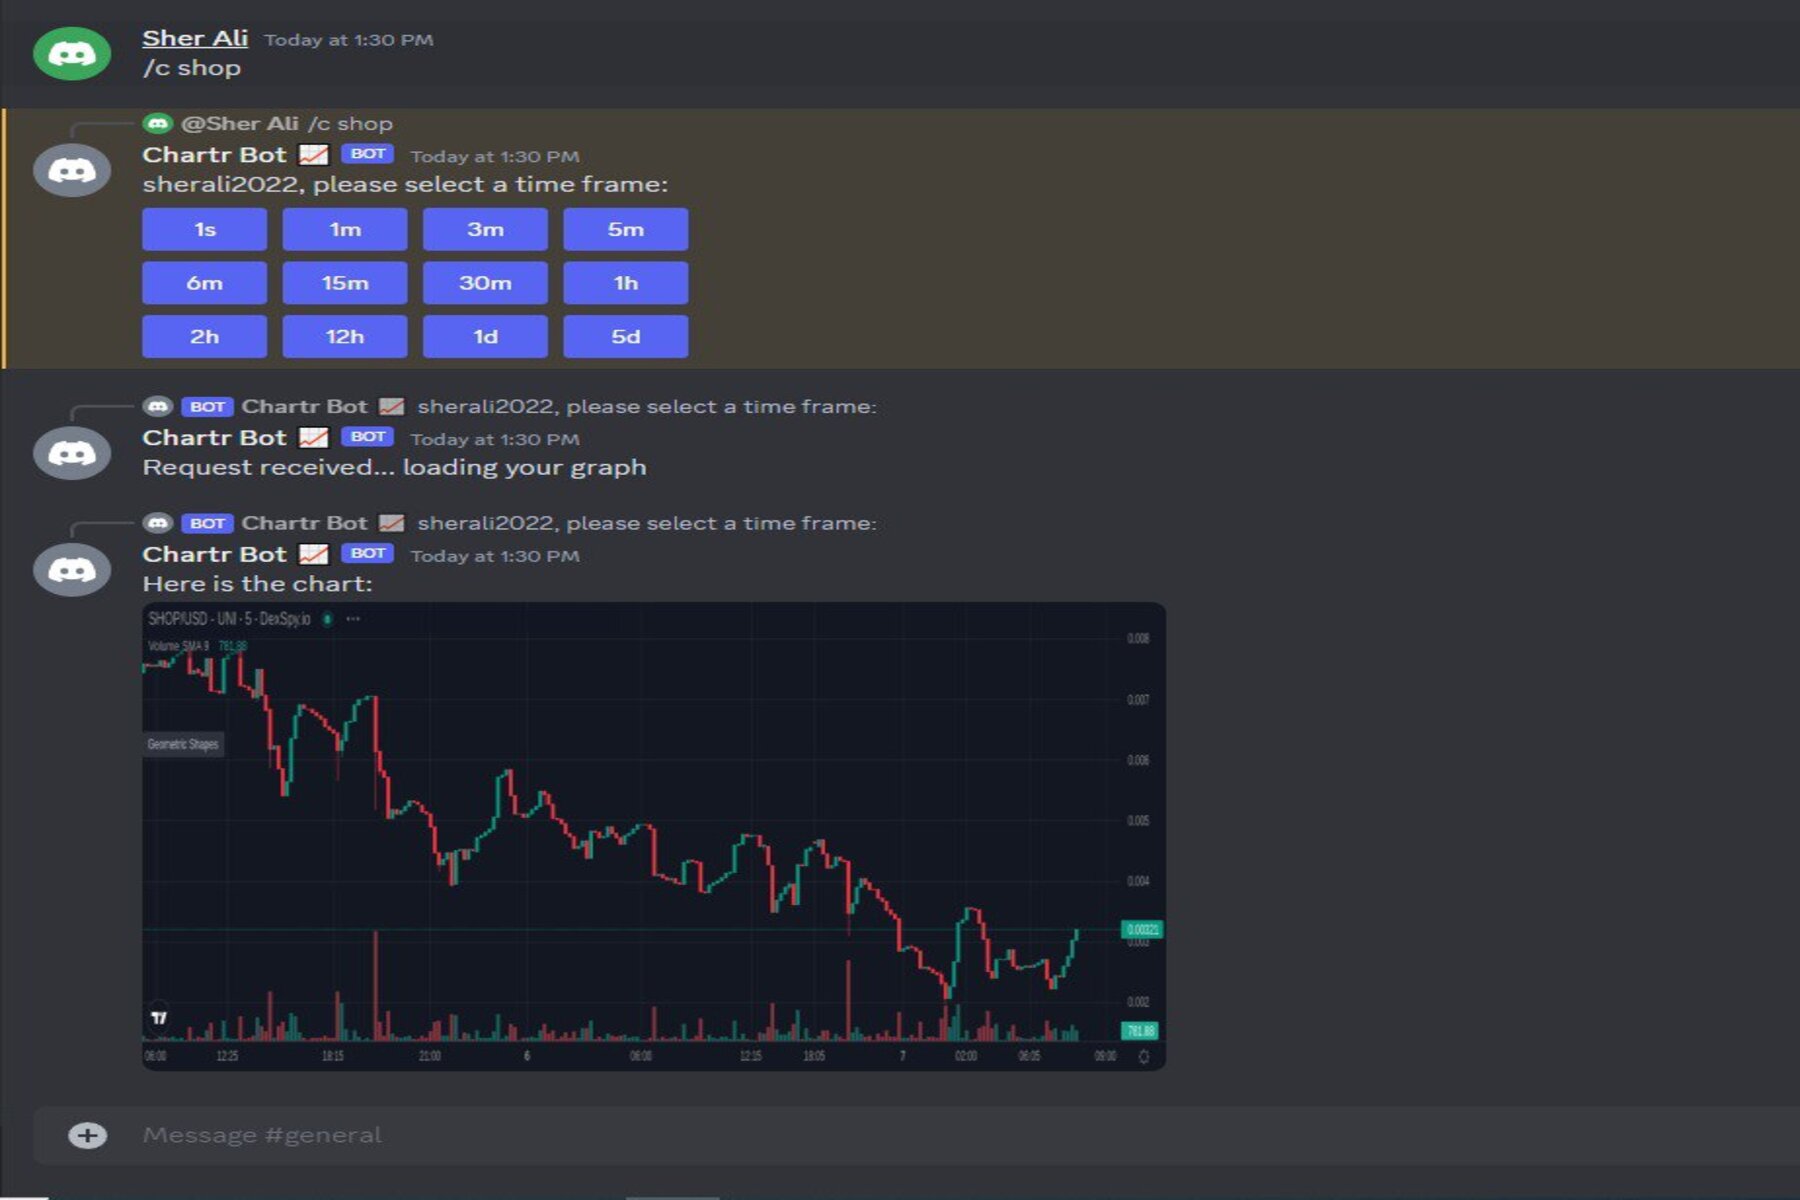Click the BOT badge on time frame message
Image resolution: width=1800 pixels, height=1200 pixels.
367,154
